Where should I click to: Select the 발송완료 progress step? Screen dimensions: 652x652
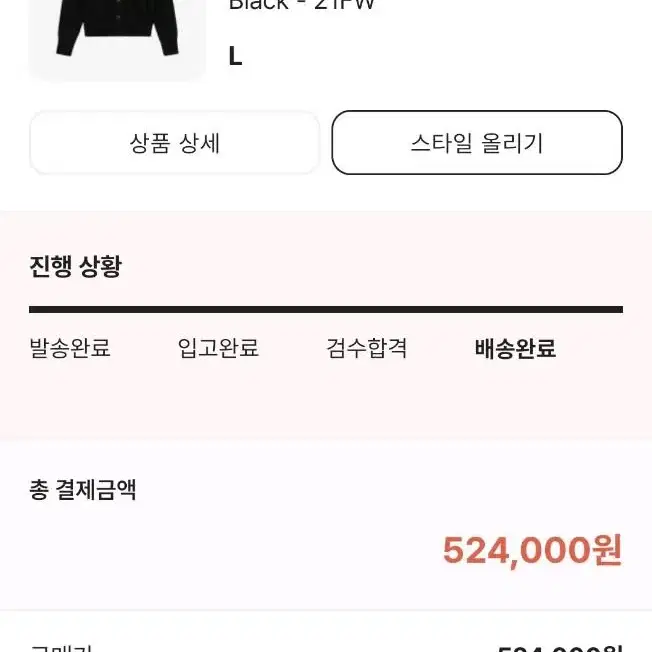(70, 348)
